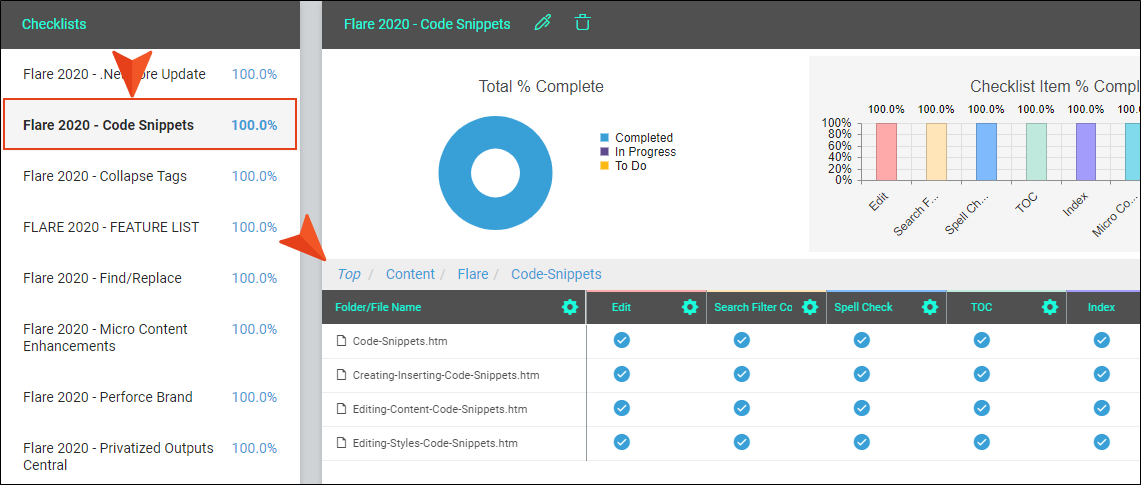Viewport: 1141px width, 485px height.
Task: Select Flare 2020 - Collapse Tags checklist
Action: [x=150, y=176]
